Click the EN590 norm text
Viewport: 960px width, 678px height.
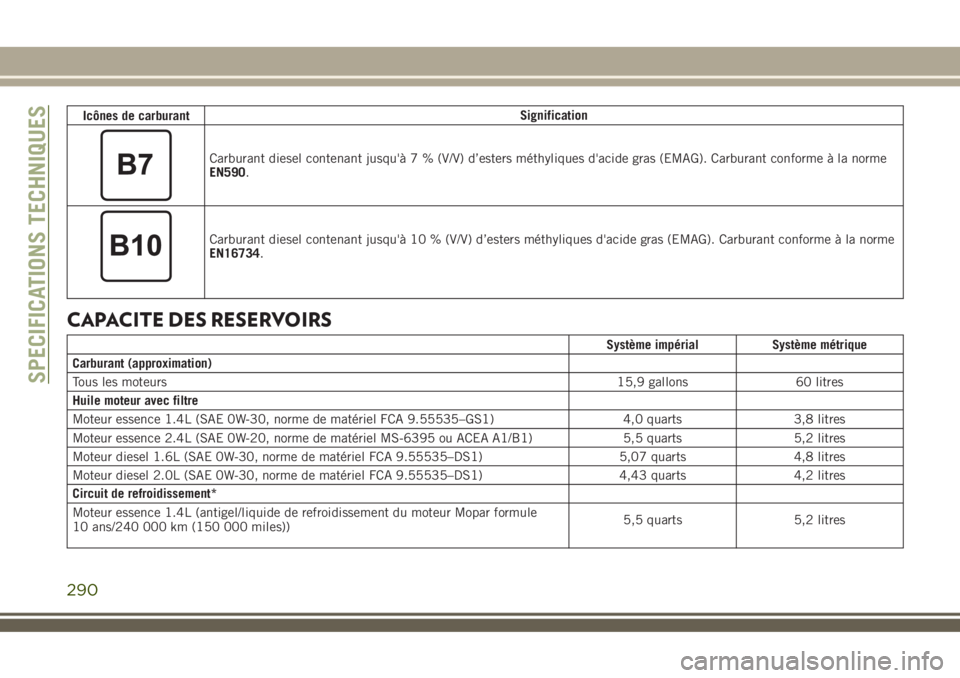pos(228,173)
